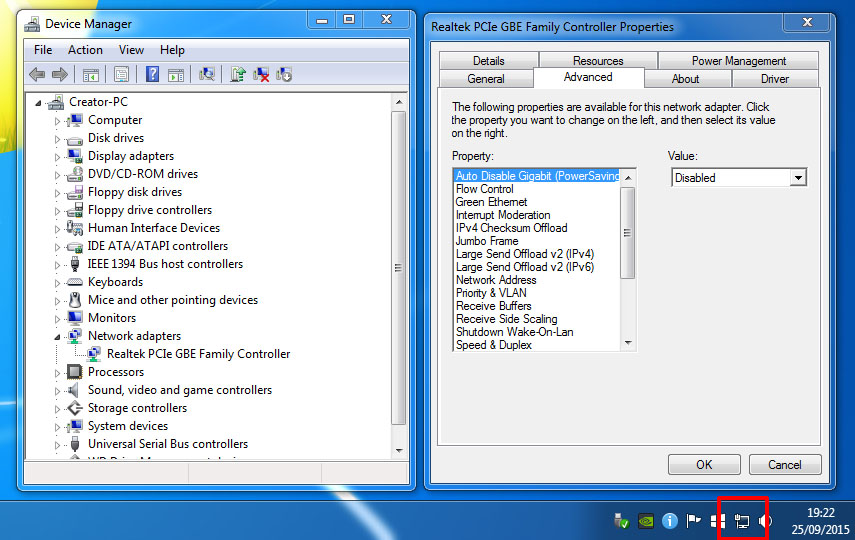Select the Shutdown Wake-On-Lan property
Image resolution: width=855 pixels, height=540 pixels.
(514, 332)
